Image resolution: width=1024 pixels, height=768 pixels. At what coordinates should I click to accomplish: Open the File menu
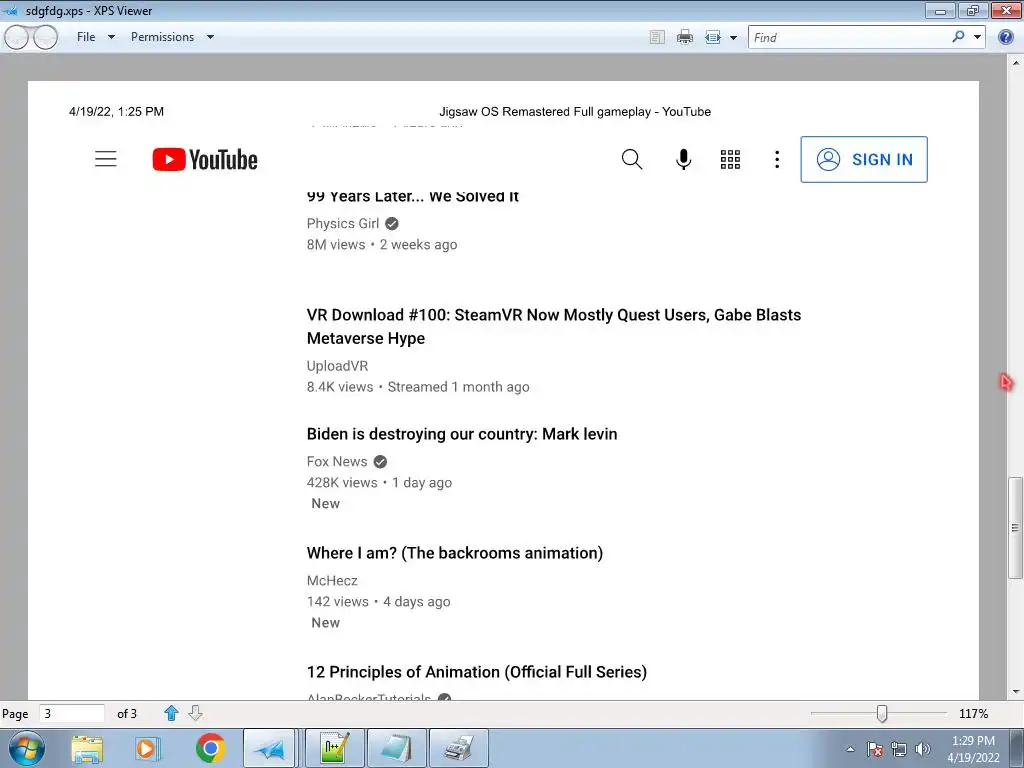[86, 37]
